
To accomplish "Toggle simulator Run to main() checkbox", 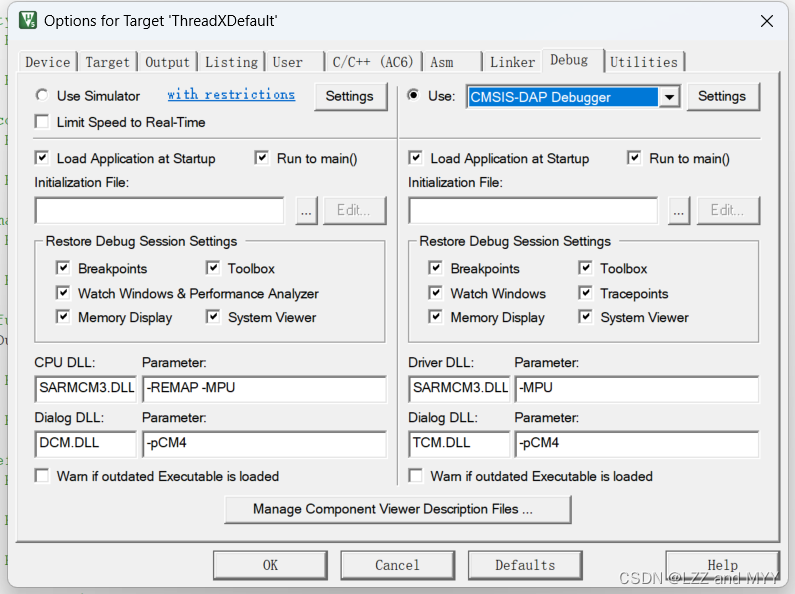I will pyautogui.click(x=262, y=158).
